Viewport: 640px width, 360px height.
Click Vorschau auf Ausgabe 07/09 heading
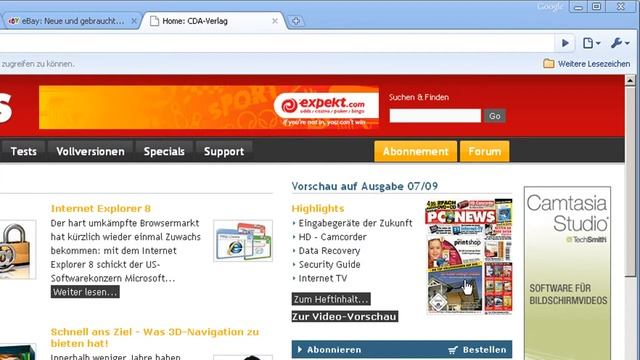[364, 187]
